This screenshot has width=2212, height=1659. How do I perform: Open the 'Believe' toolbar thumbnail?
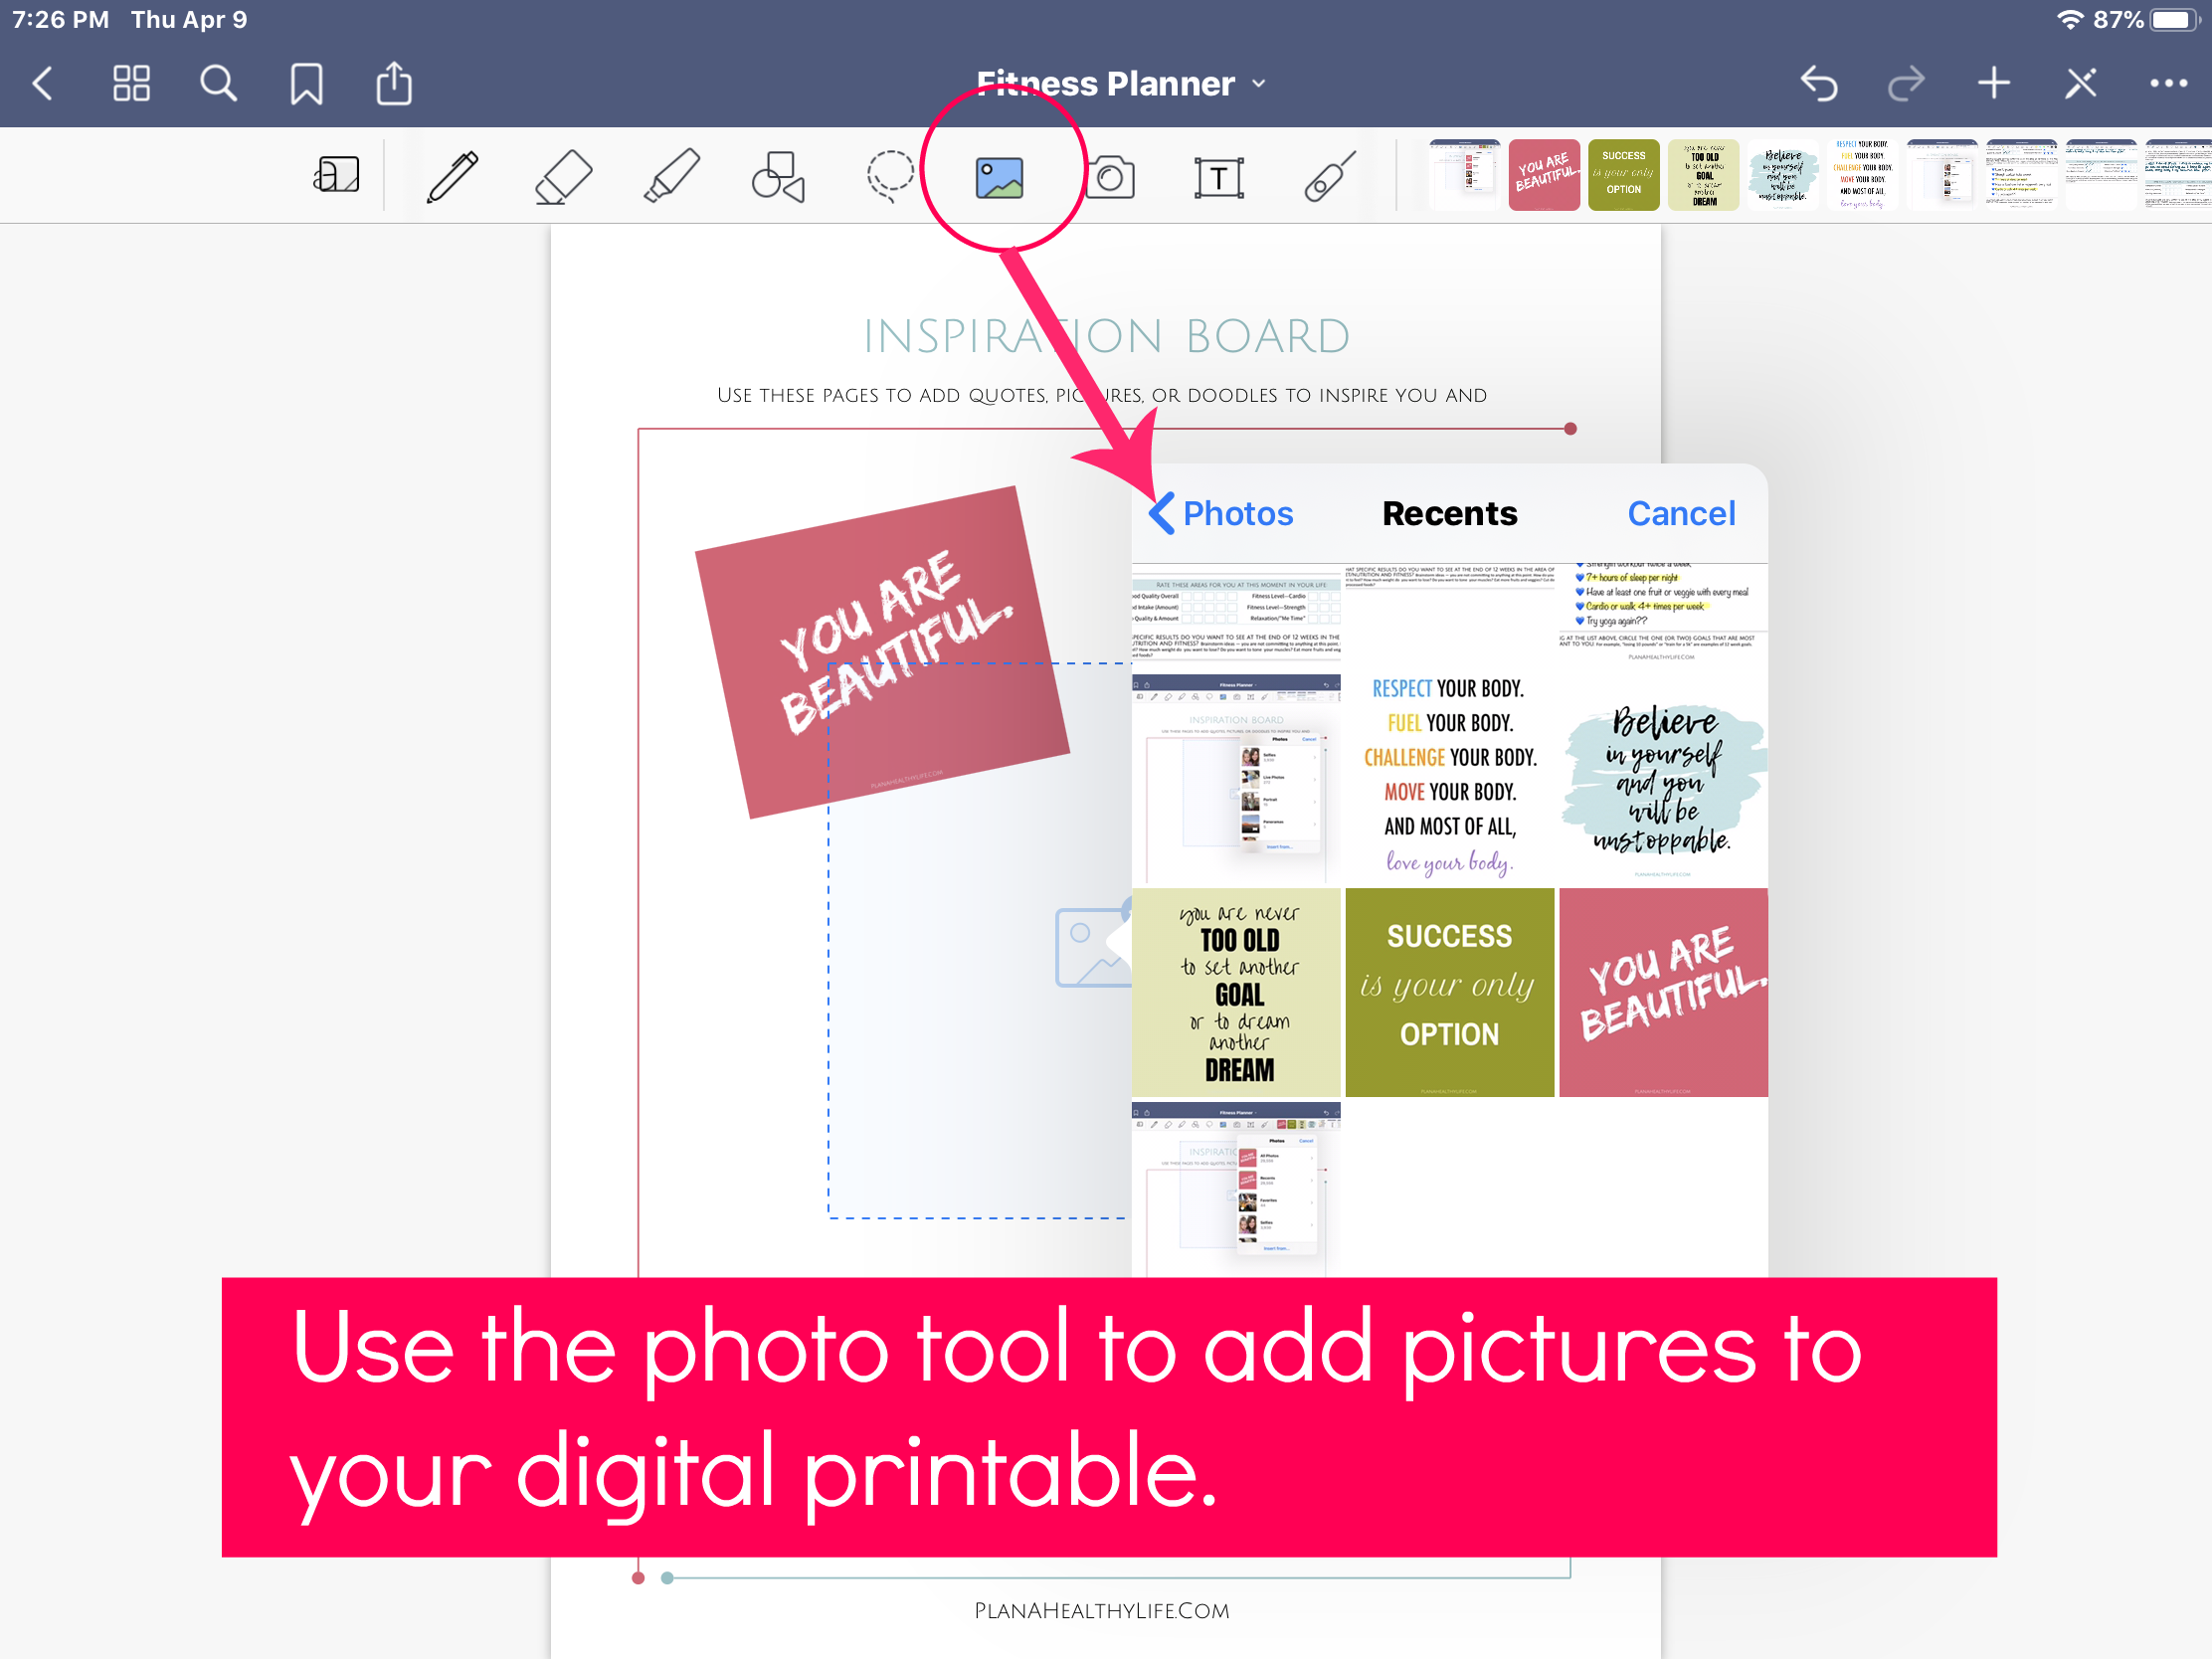pos(1783,175)
